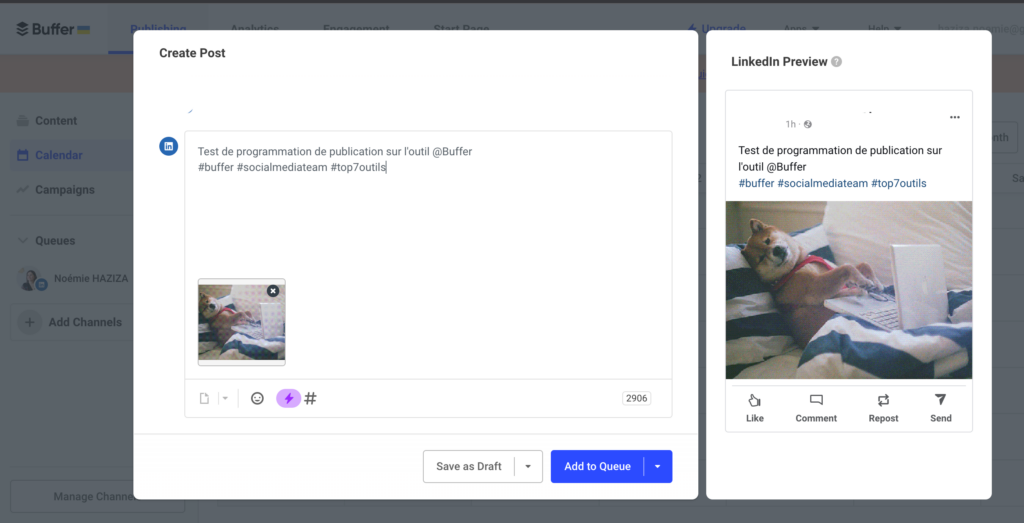
Task: Open Calendar in the sidebar
Action: point(58,155)
